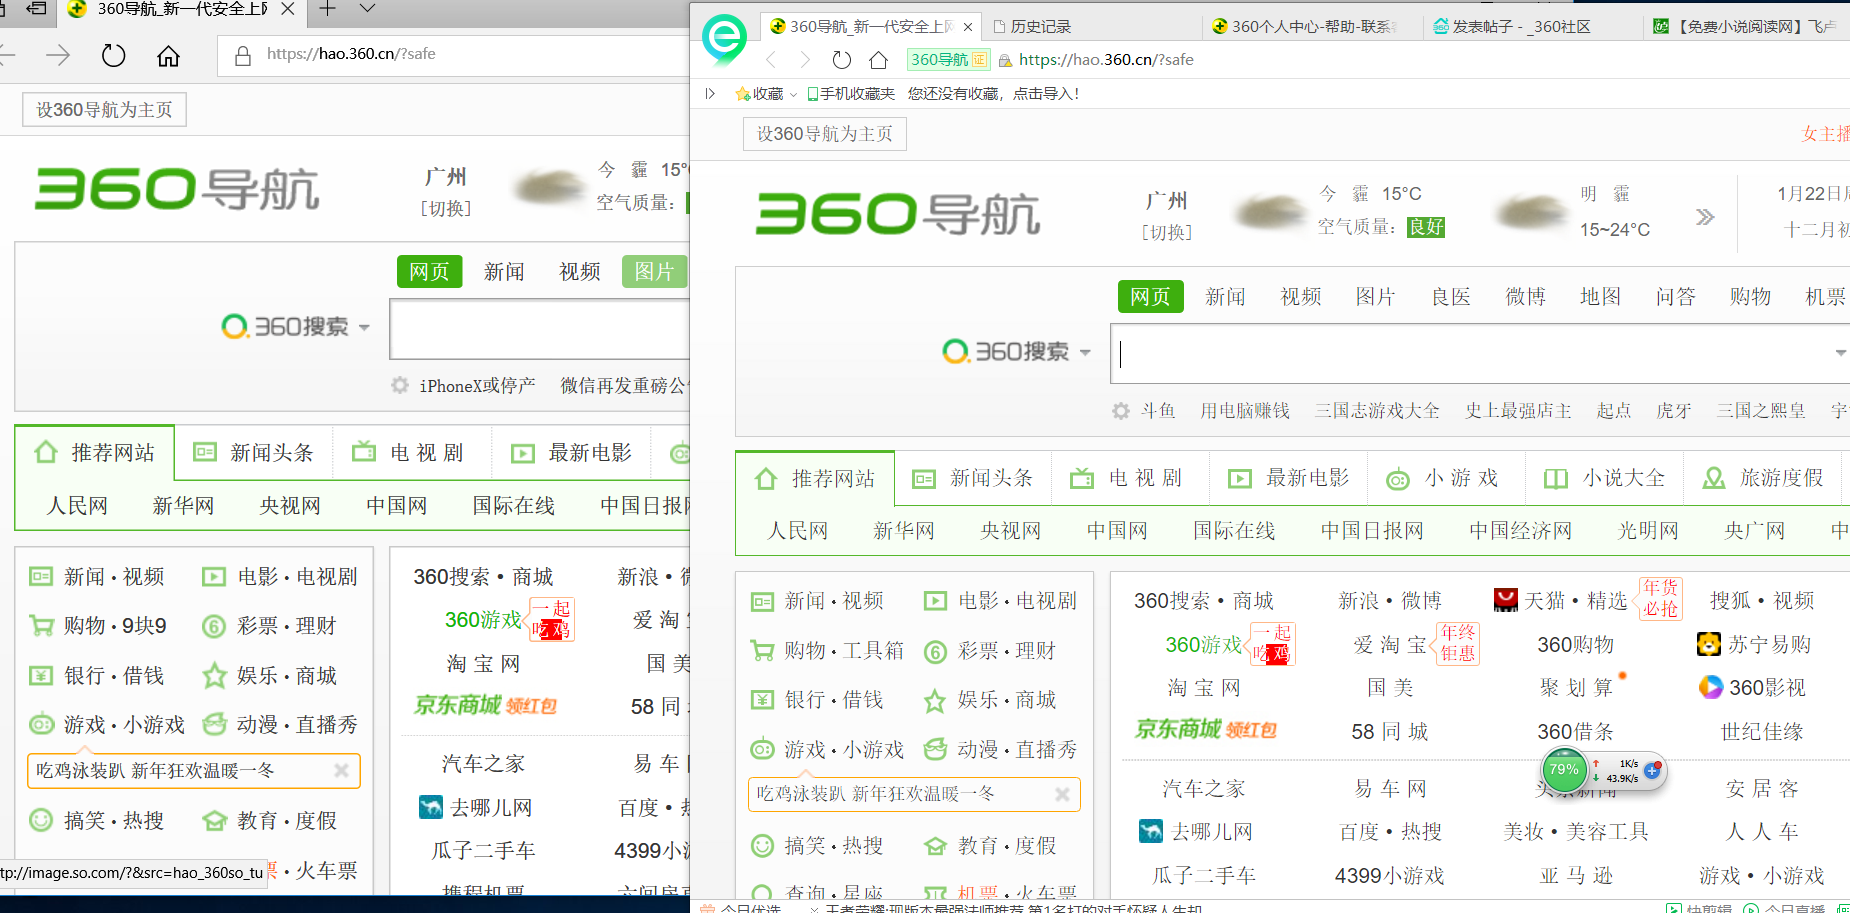The width and height of the screenshot is (1850, 913).
Task: Open 人民网 link in right window
Action: tap(798, 531)
